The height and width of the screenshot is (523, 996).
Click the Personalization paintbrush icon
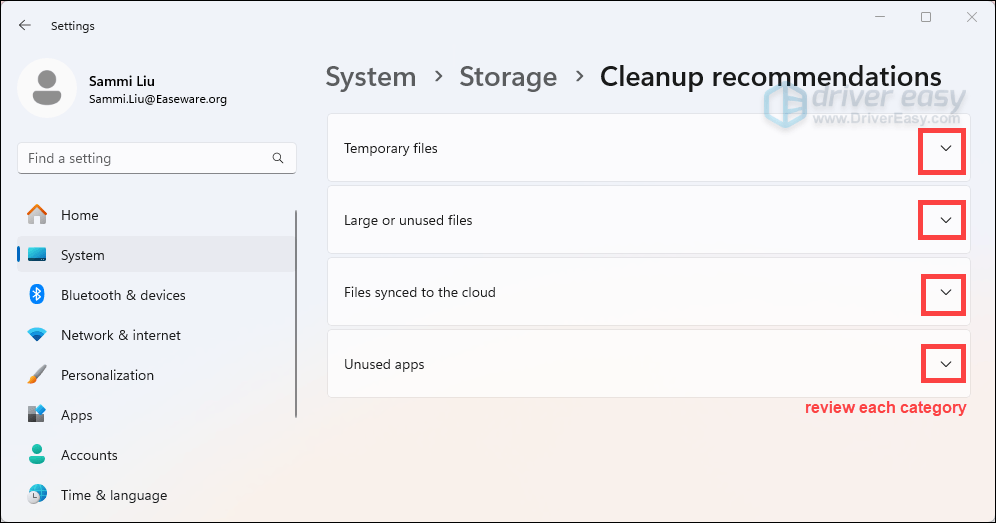(x=37, y=375)
